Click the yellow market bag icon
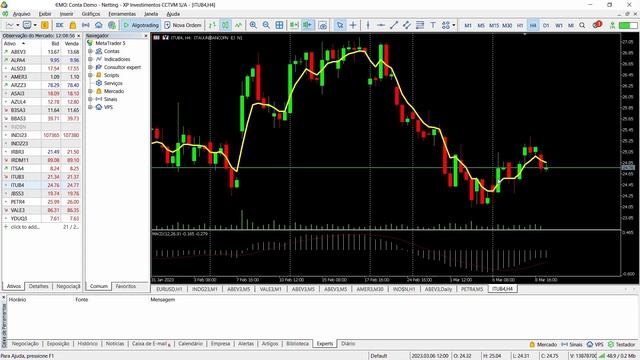Screen dimensions: 640x360 tap(73, 25)
